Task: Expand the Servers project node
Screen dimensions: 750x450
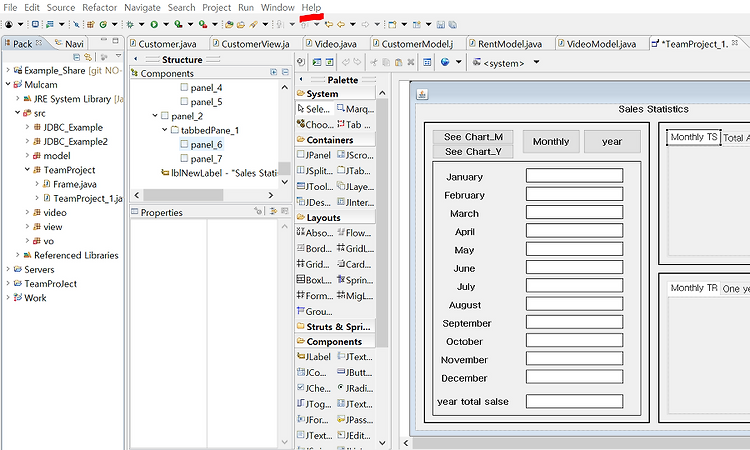Action: (8, 269)
